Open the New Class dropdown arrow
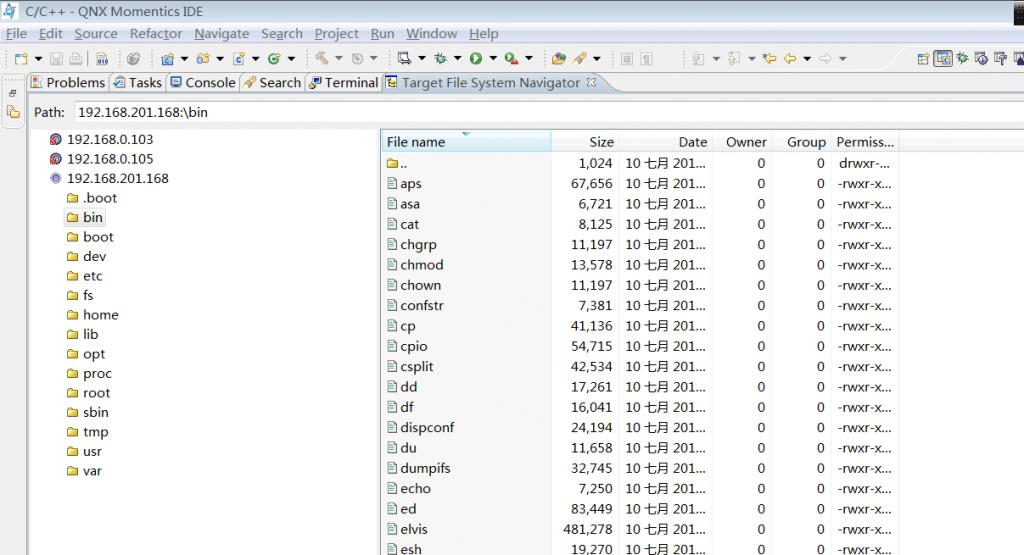Screen dimensions: 1024x555 click(291, 59)
